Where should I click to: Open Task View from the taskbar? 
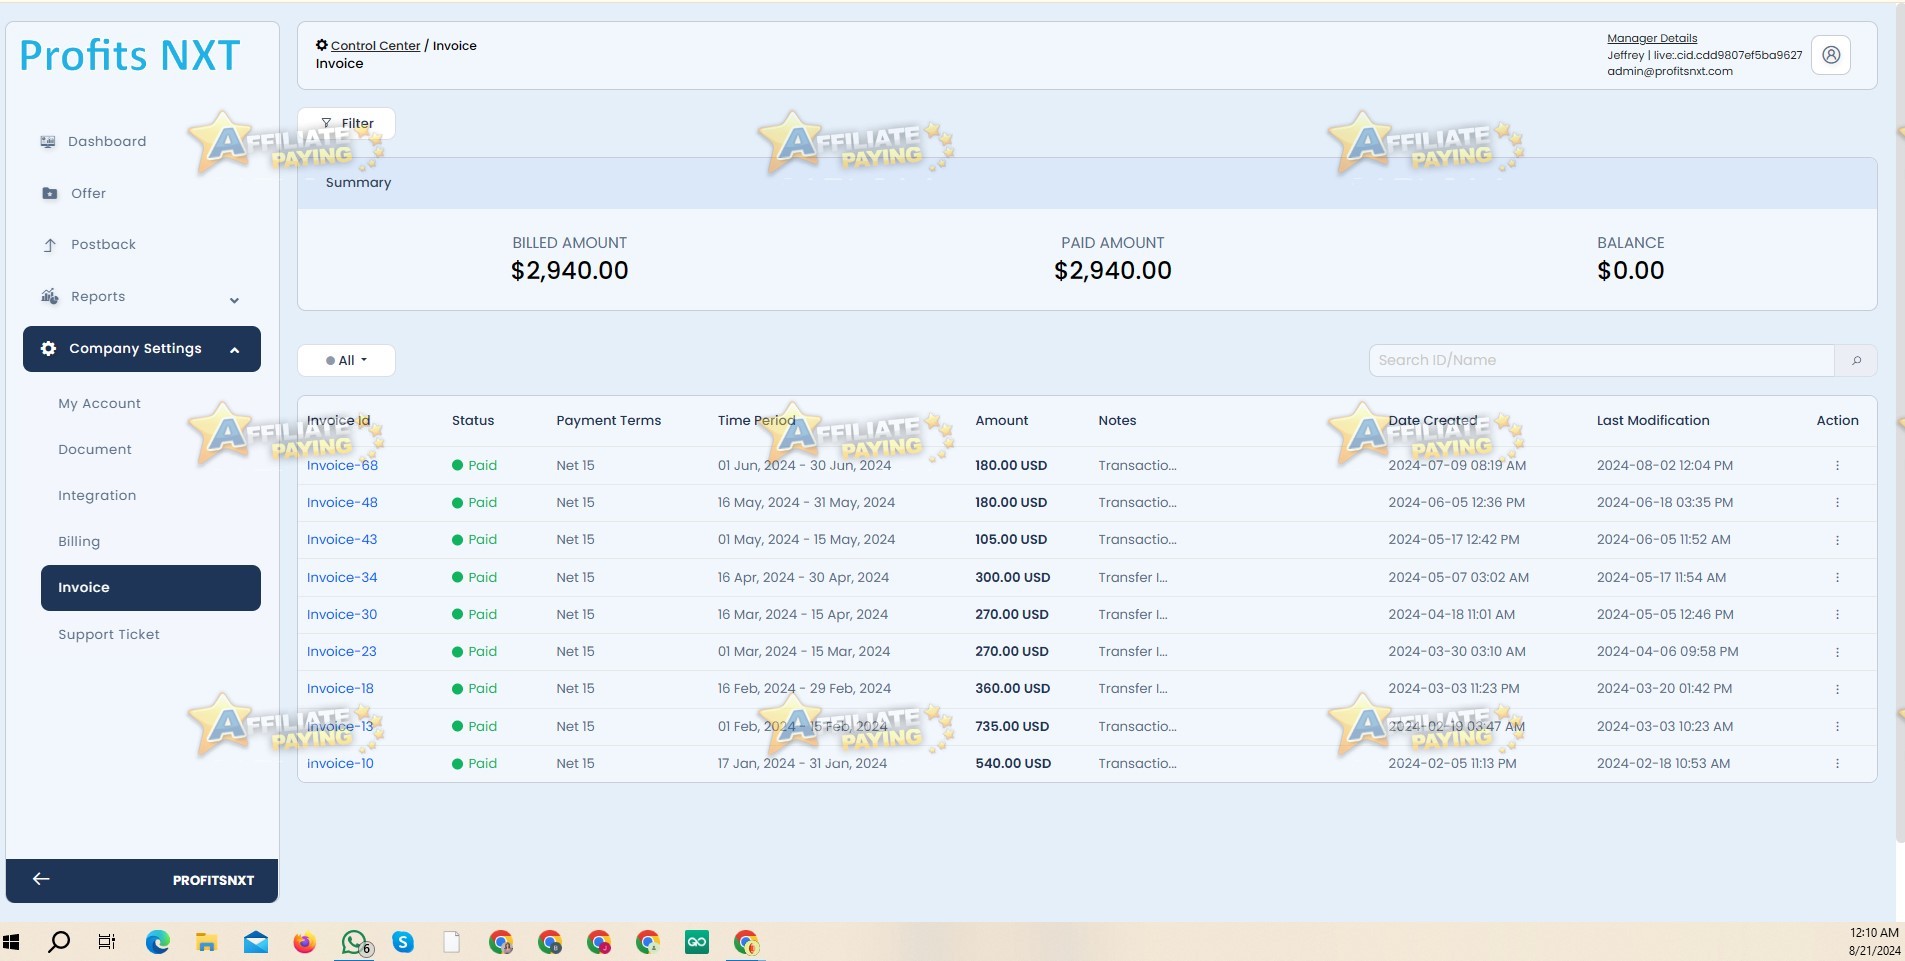tap(107, 942)
